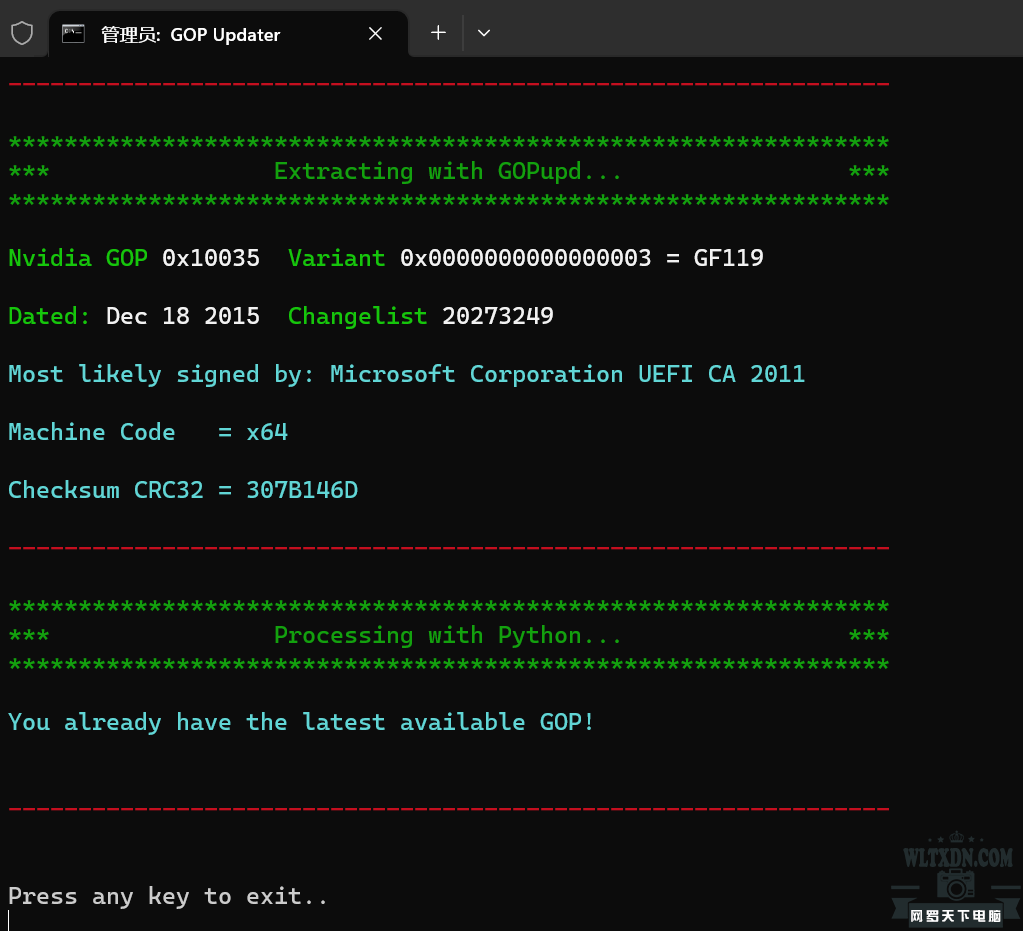Click the shield icon in the title bar
Screen dimensions: 1023x931
coord(22,33)
